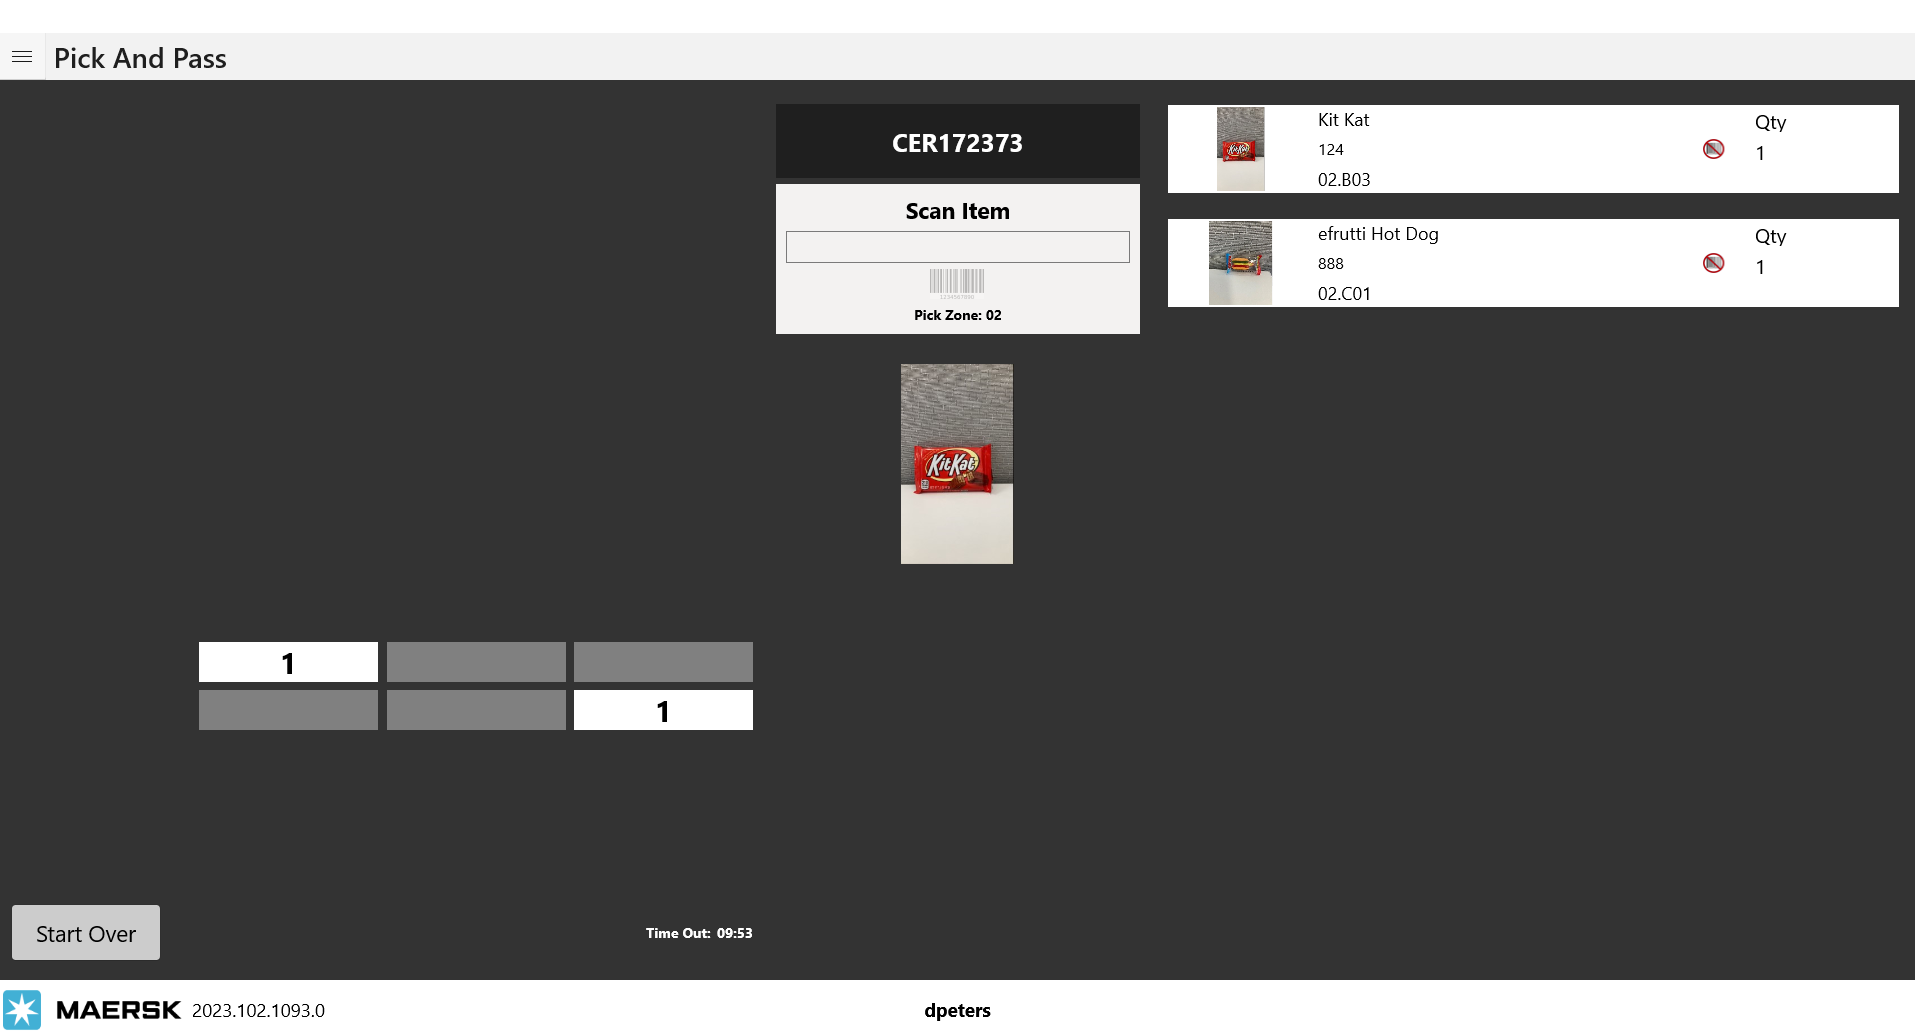This screenshot has height=1034, width=1915.
Task: Click the barcode icon under the scan field
Action: (957, 283)
